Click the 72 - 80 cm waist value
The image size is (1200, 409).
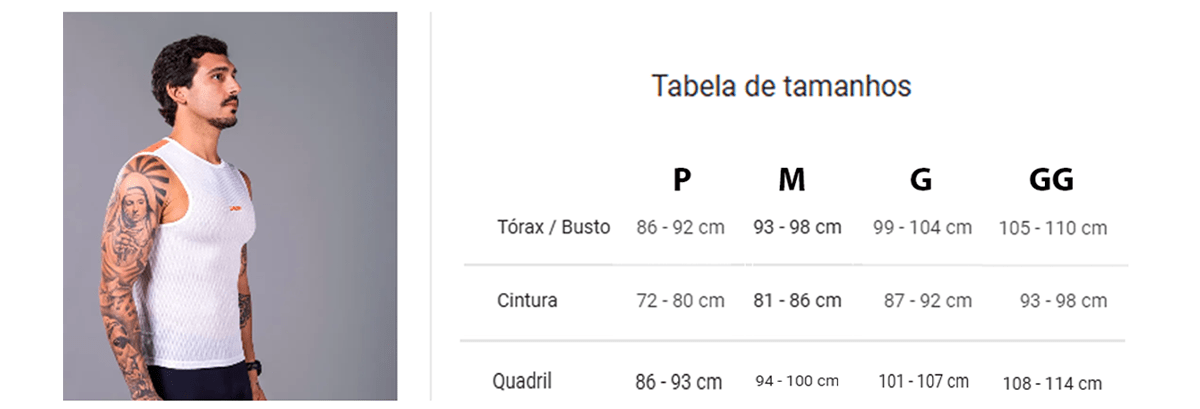(680, 300)
